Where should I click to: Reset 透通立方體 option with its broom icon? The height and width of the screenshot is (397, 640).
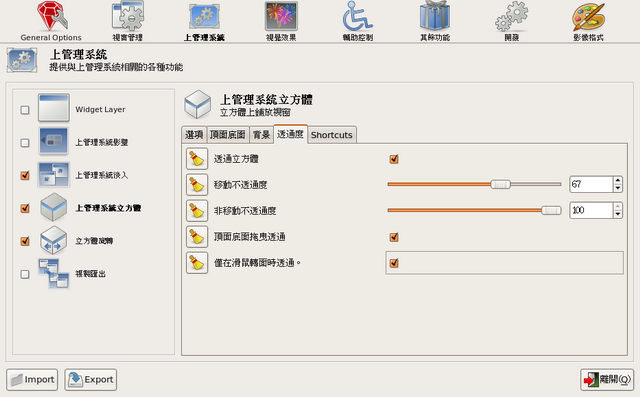coord(197,159)
